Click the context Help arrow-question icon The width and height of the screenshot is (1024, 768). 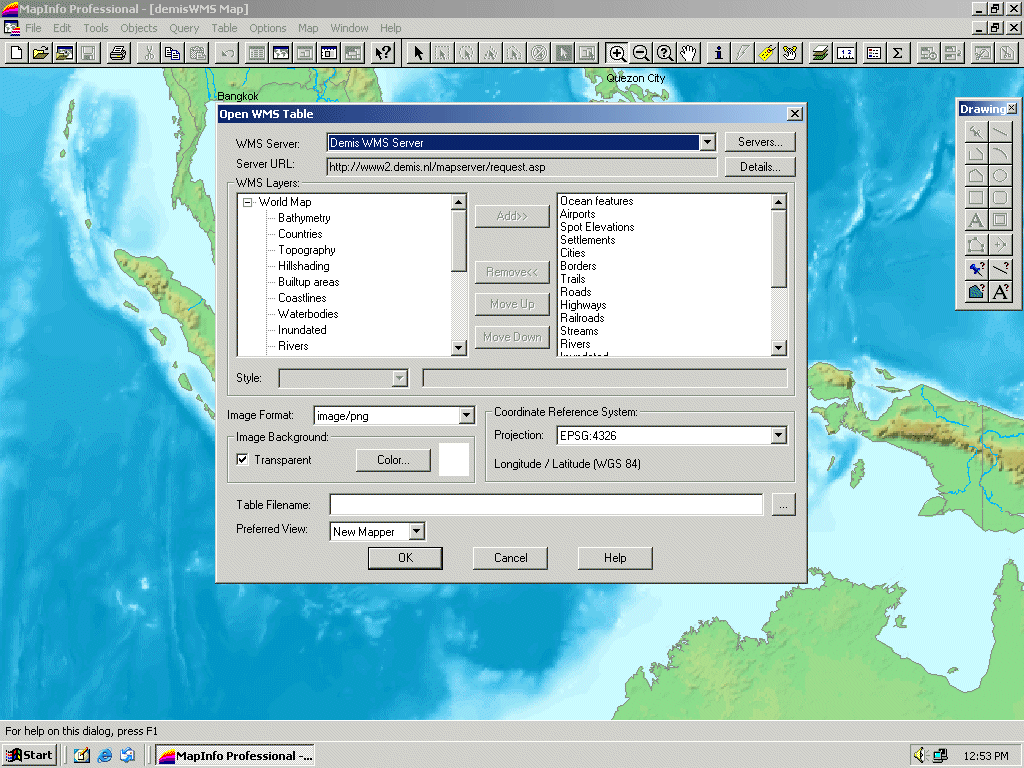[383, 53]
